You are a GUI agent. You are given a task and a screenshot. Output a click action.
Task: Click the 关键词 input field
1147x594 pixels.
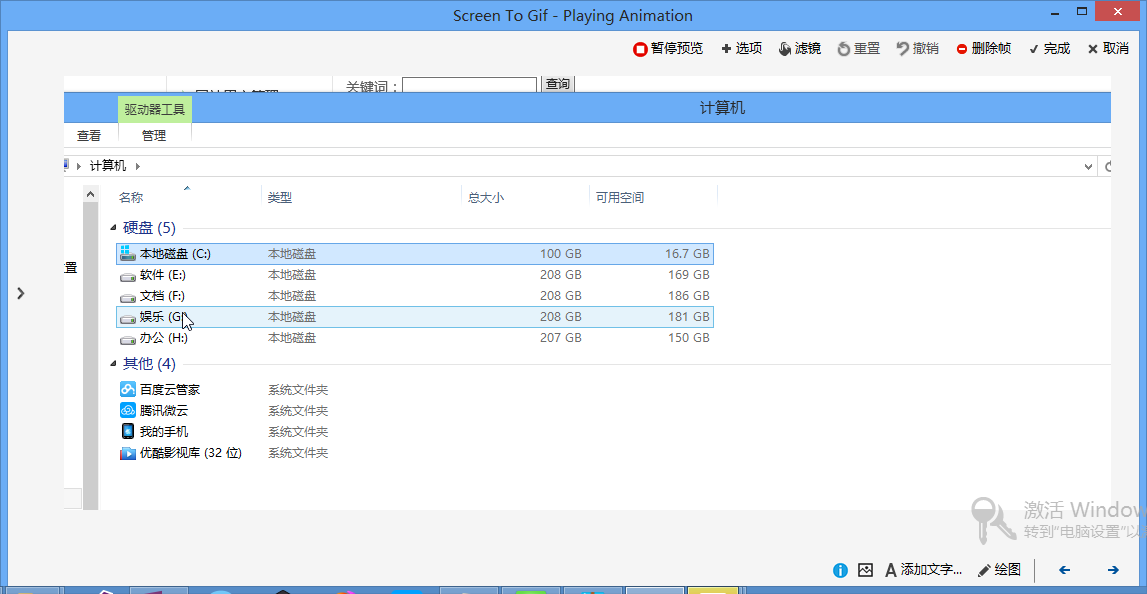pyautogui.click(x=470, y=86)
